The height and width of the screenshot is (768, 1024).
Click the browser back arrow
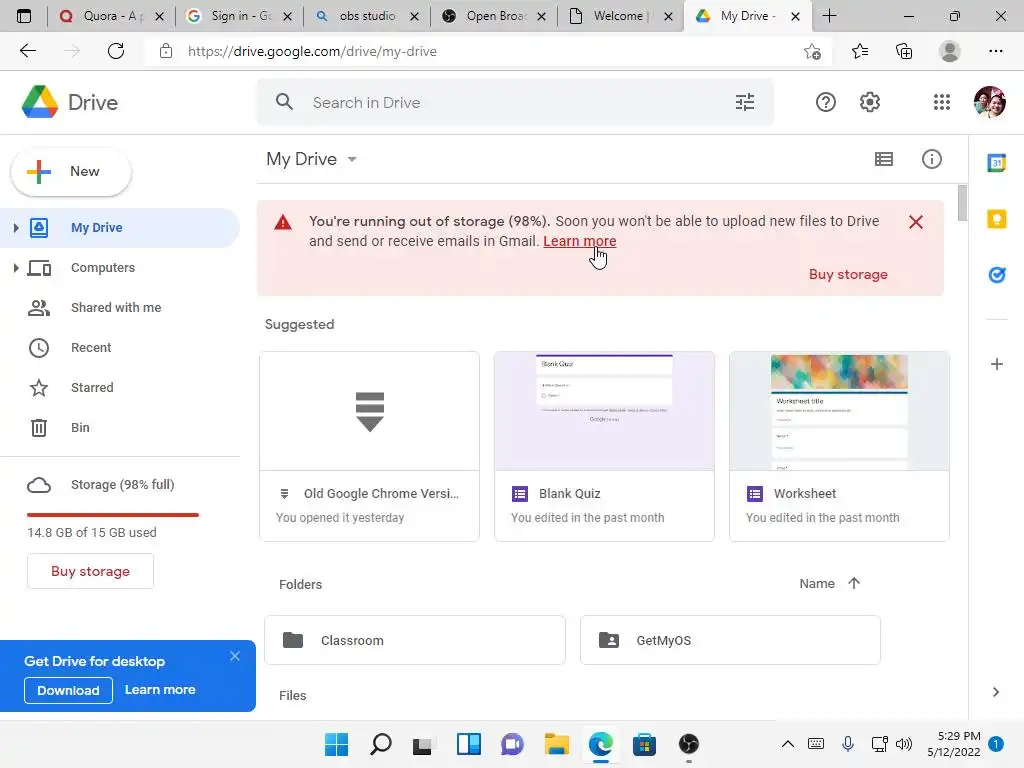click(27, 51)
